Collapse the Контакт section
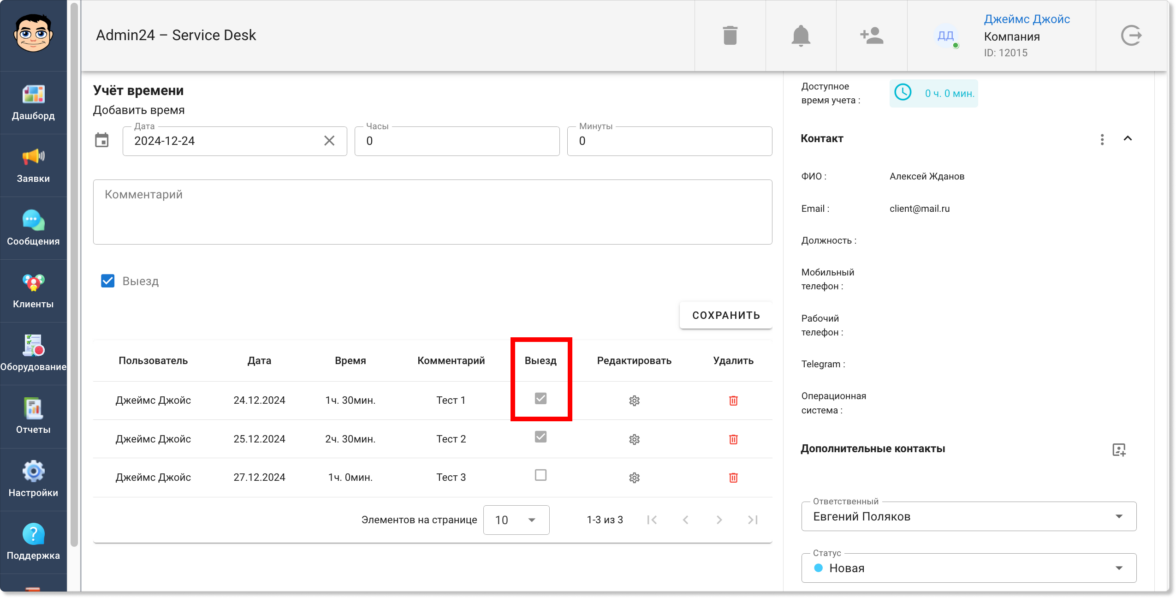 tap(1128, 139)
